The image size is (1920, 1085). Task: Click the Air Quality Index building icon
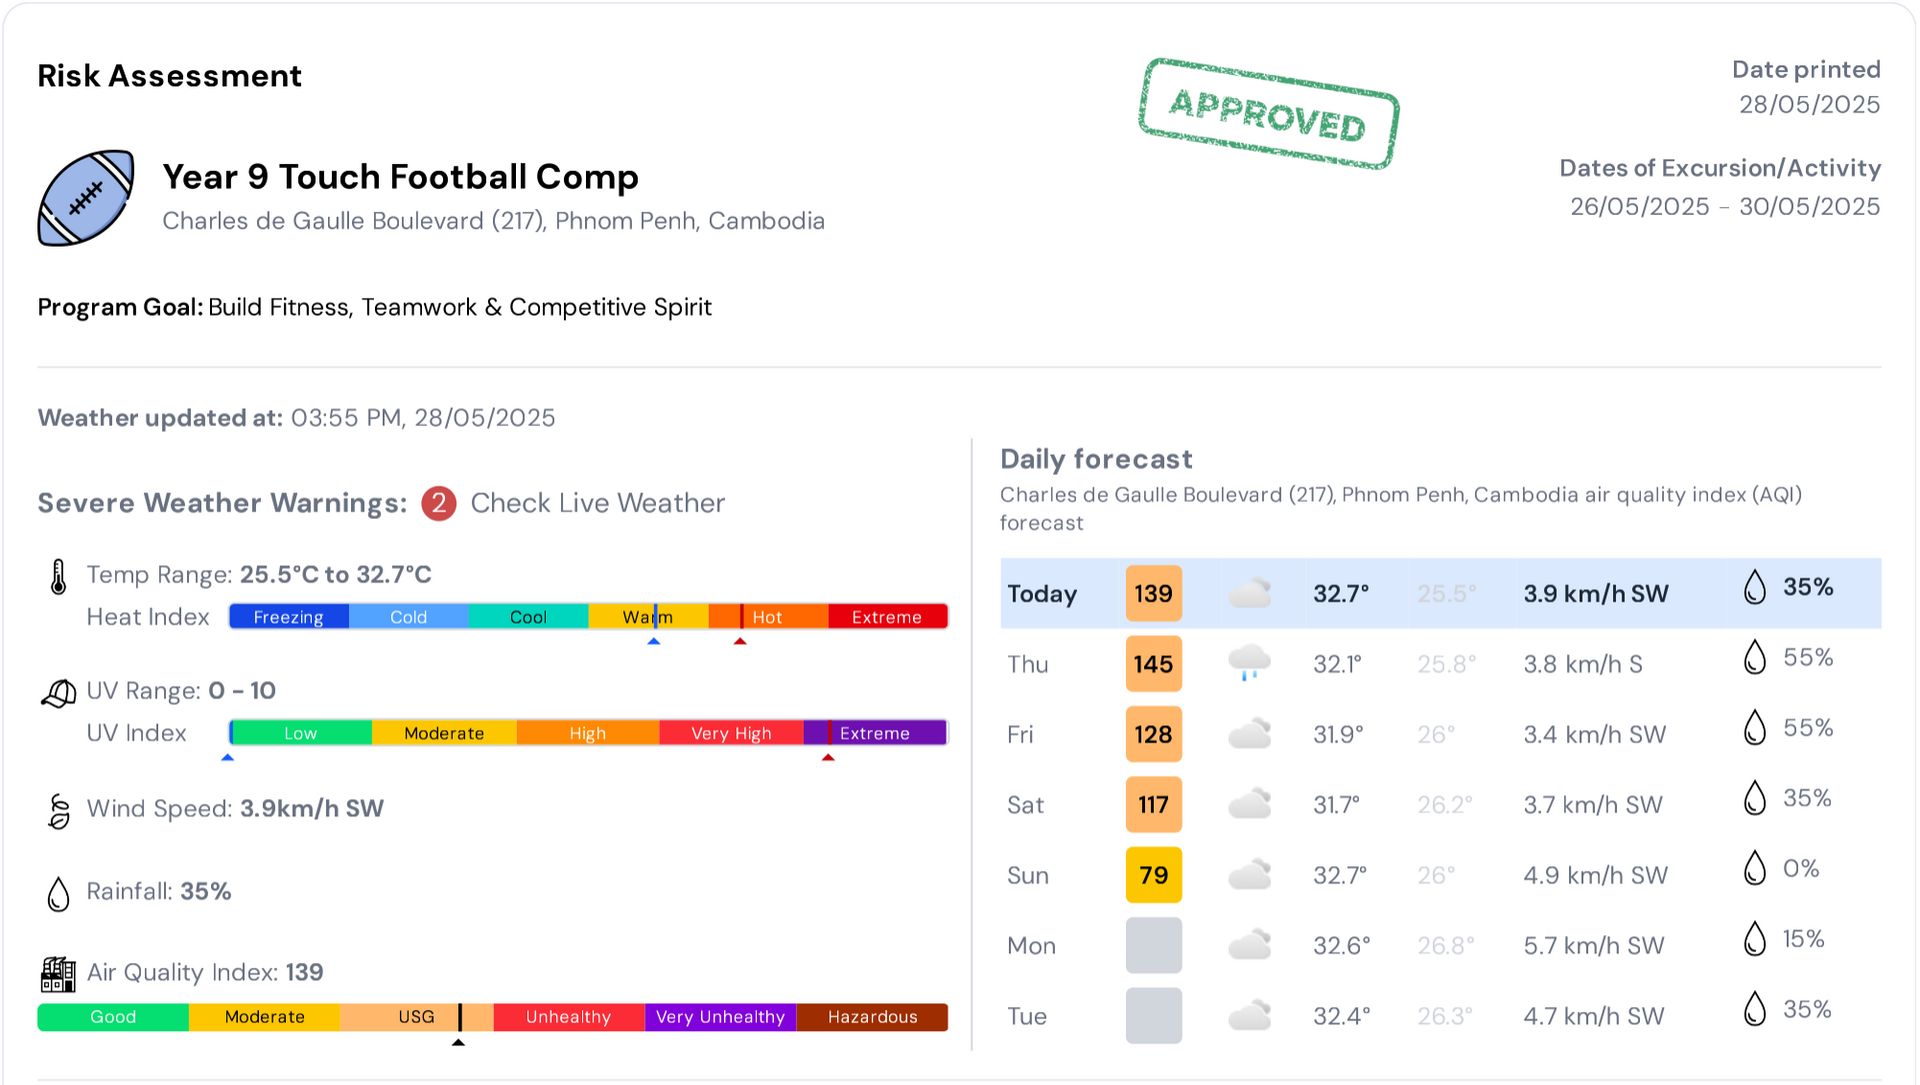click(x=58, y=973)
